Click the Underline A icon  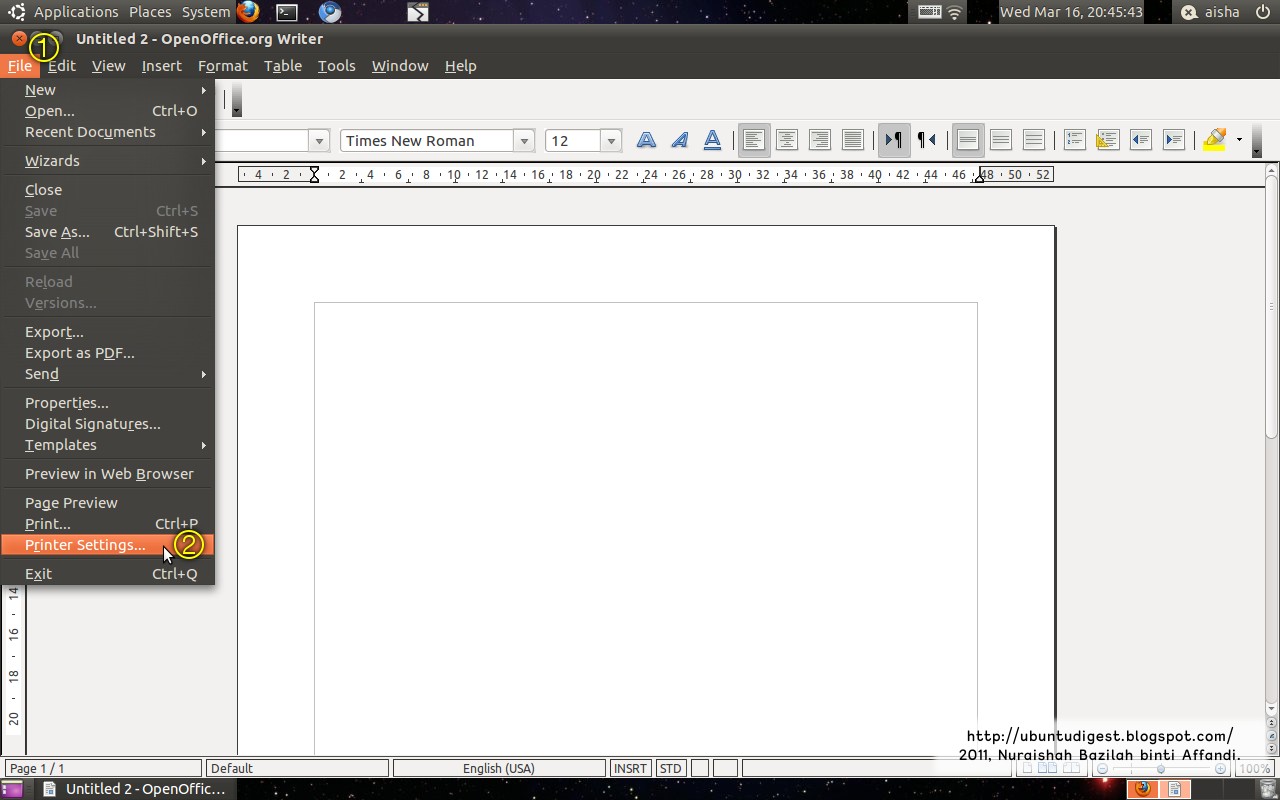[x=712, y=141]
